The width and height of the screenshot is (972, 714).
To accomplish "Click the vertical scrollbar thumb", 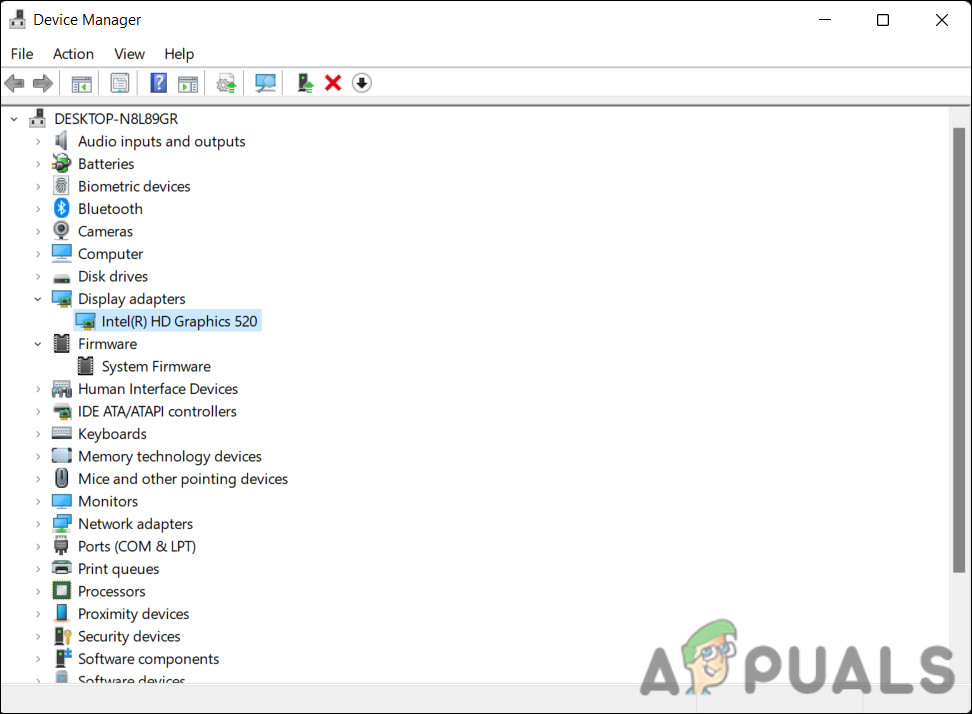I will 959,350.
